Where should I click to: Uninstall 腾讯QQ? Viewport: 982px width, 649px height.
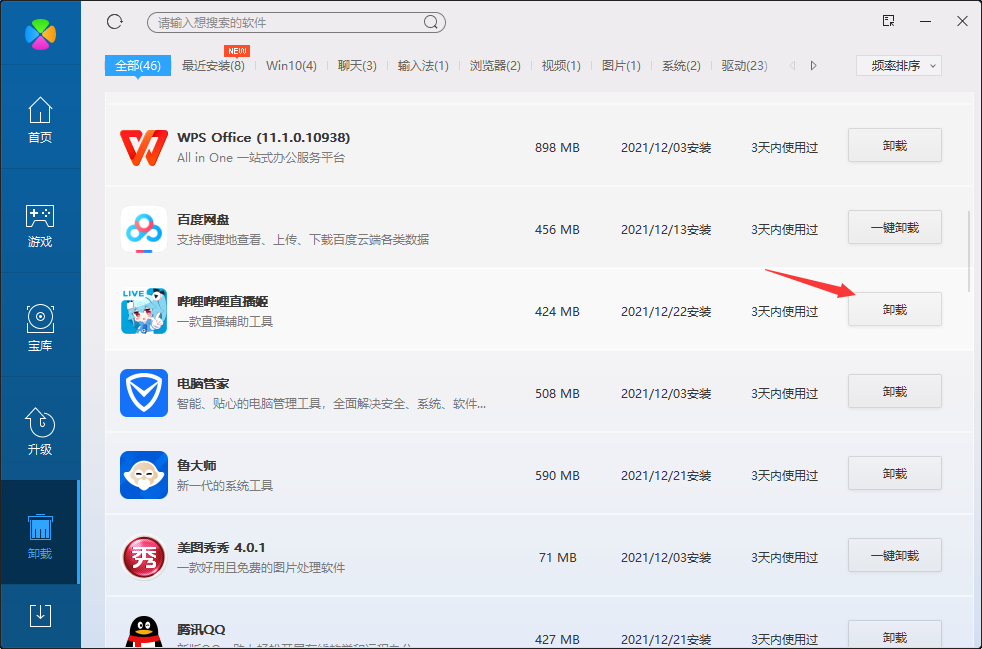pos(895,635)
